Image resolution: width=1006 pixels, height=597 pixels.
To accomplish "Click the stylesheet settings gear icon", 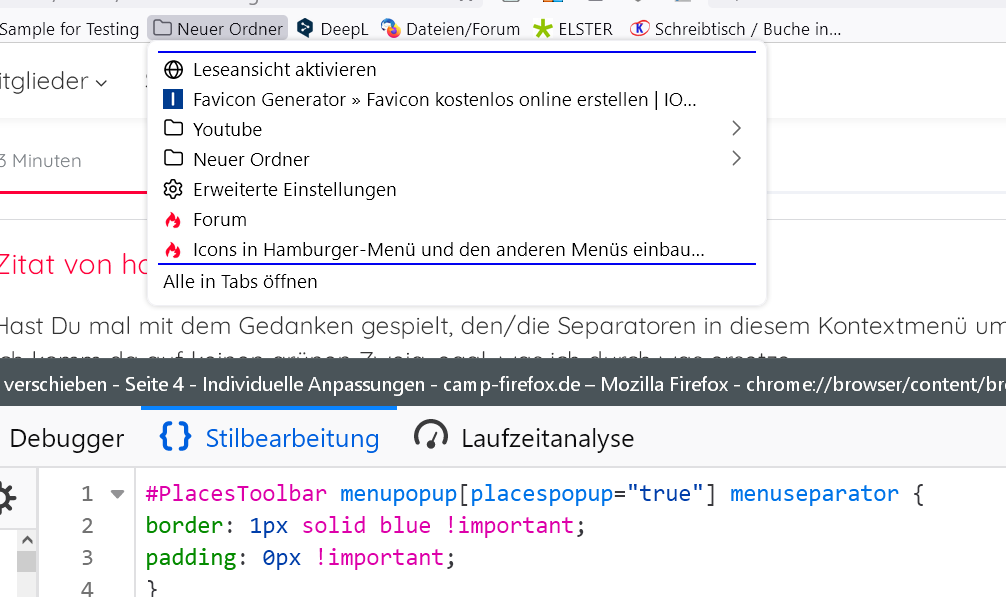I will coord(6,498).
